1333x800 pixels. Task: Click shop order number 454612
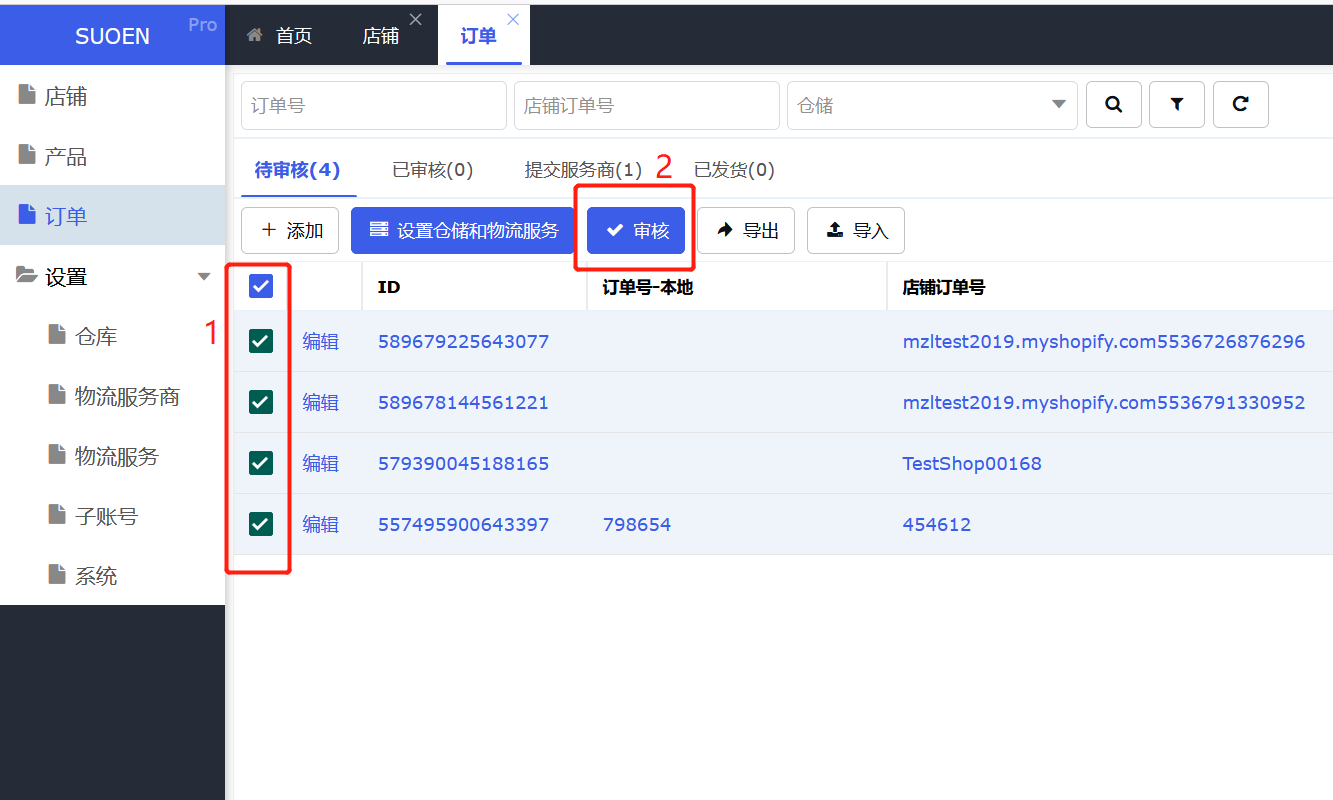(x=937, y=524)
